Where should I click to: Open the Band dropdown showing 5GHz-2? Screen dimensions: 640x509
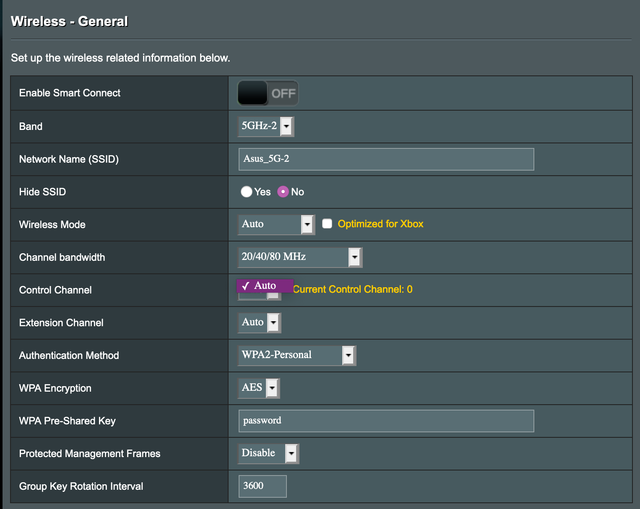(265, 126)
